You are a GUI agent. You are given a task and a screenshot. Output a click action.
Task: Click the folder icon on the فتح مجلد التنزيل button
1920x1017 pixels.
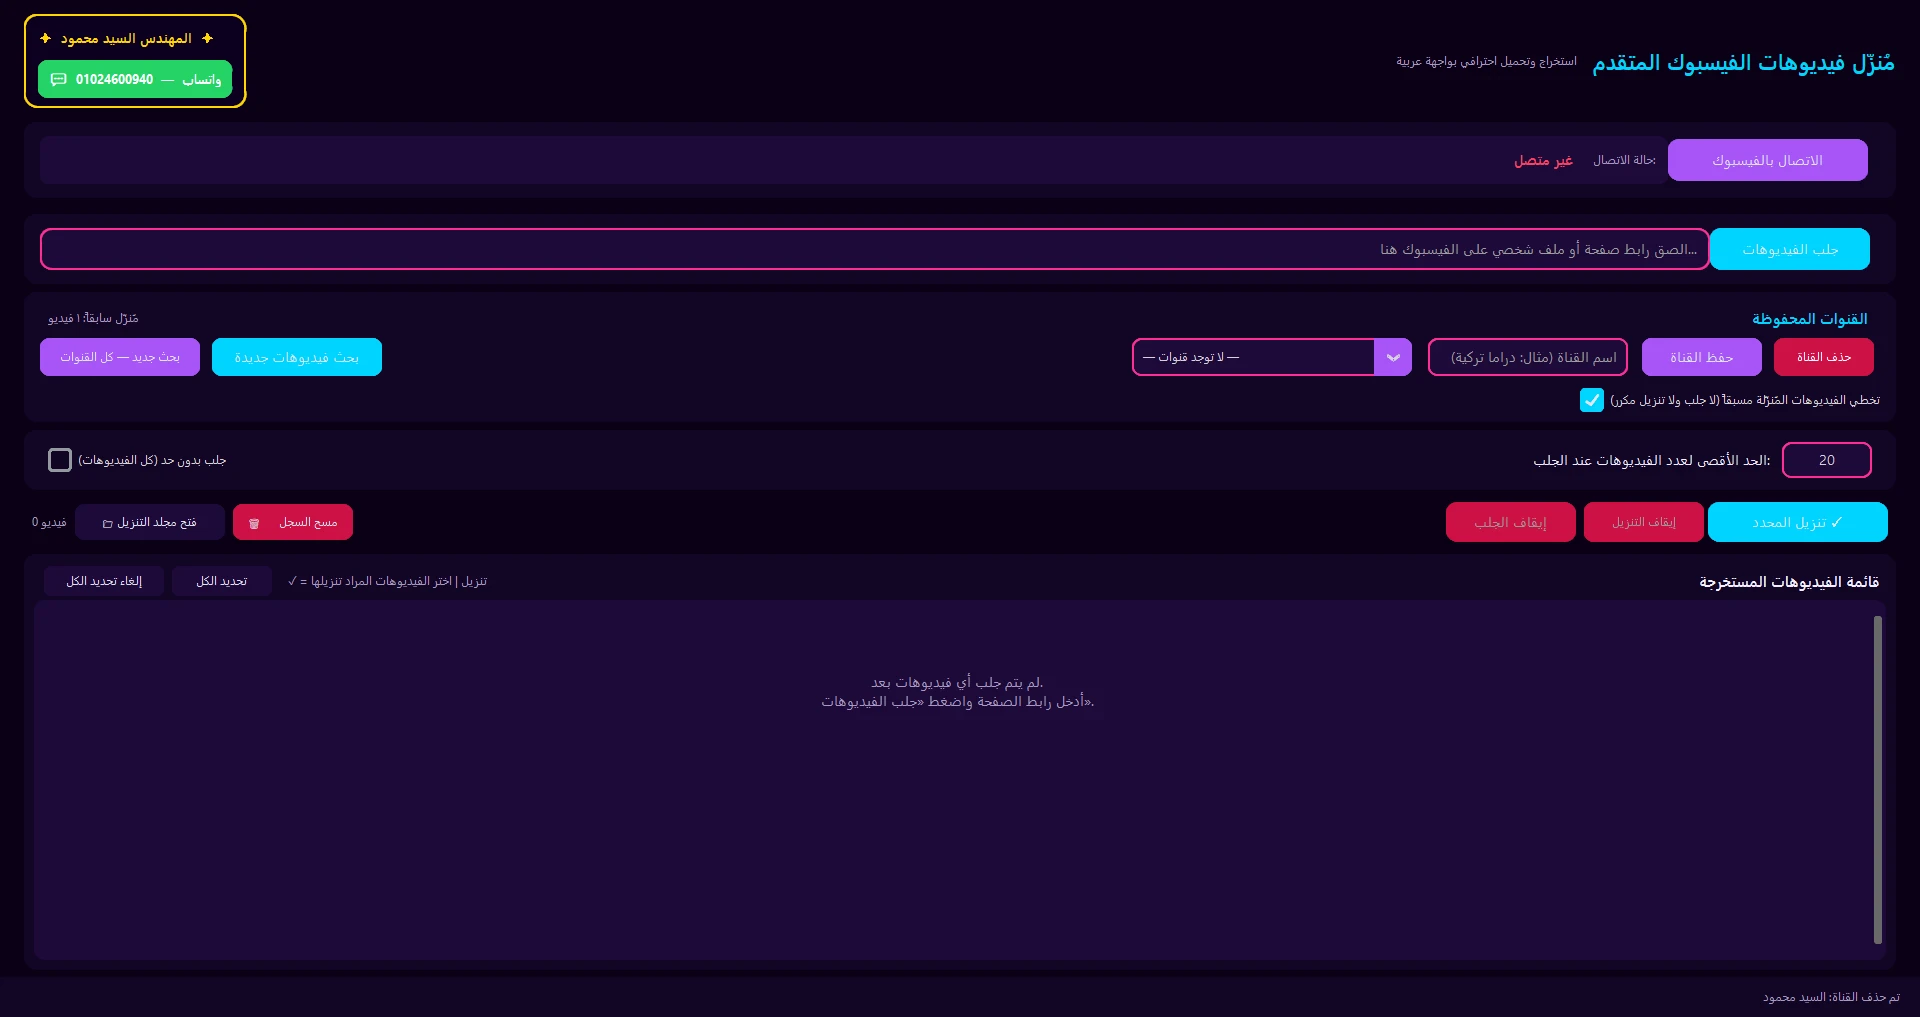tap(107, 523)
